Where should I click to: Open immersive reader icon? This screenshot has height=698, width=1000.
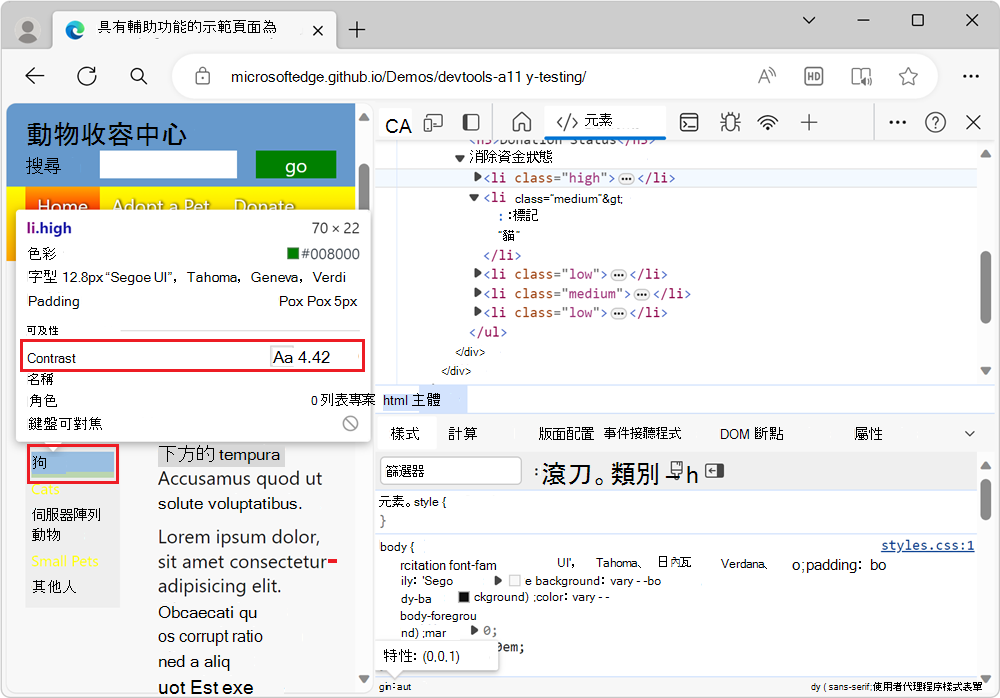point(862,77)
